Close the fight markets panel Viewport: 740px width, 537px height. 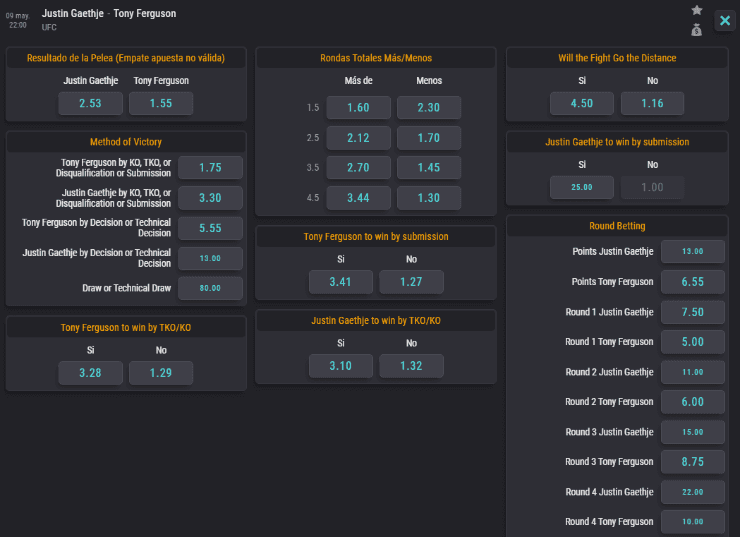[x=725, y=21]
